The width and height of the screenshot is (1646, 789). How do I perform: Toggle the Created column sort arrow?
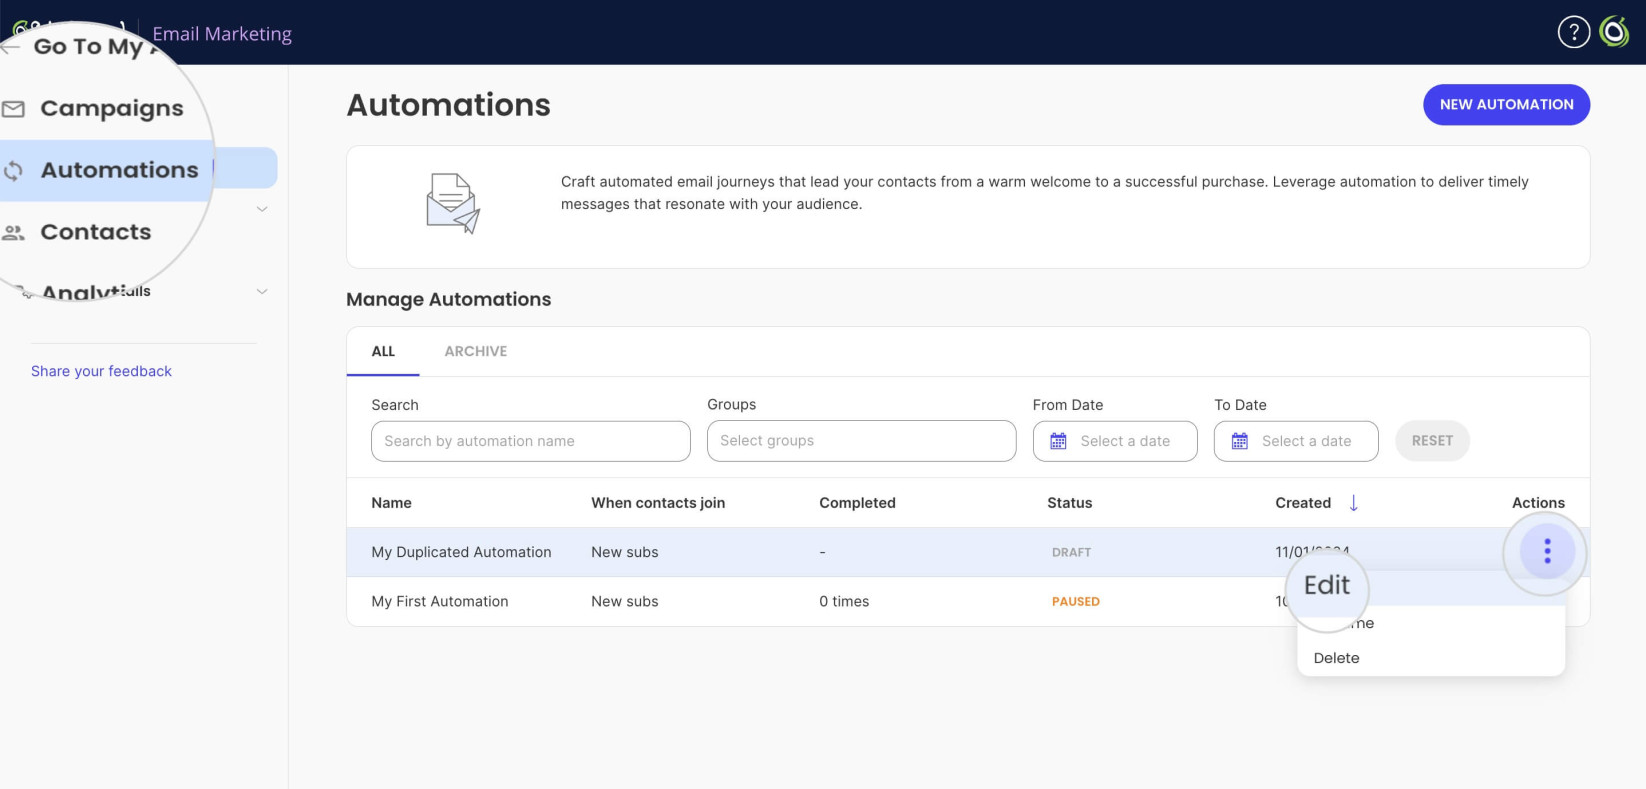(x=1353, y=503)
